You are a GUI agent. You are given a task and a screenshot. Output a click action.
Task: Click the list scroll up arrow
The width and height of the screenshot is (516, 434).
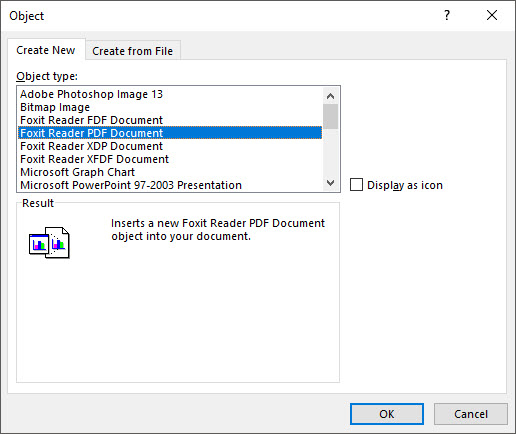click(330, 96)
